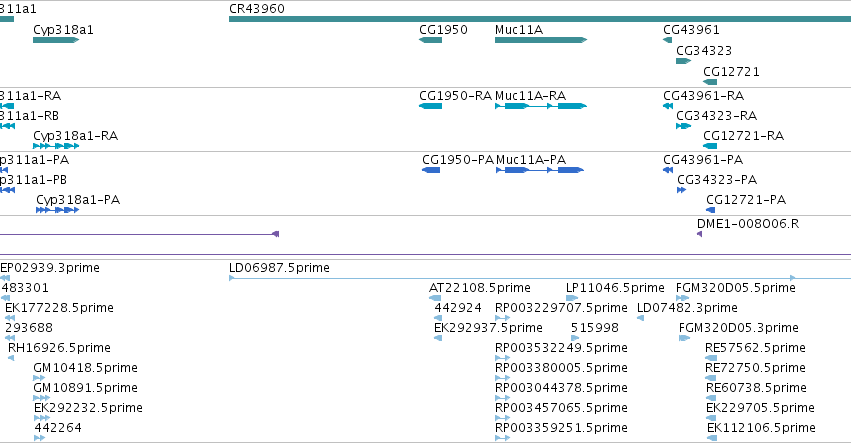Open the LD06987.5prime EST label
The width and height of the screenshot is (851, 443).
point(279,268)
